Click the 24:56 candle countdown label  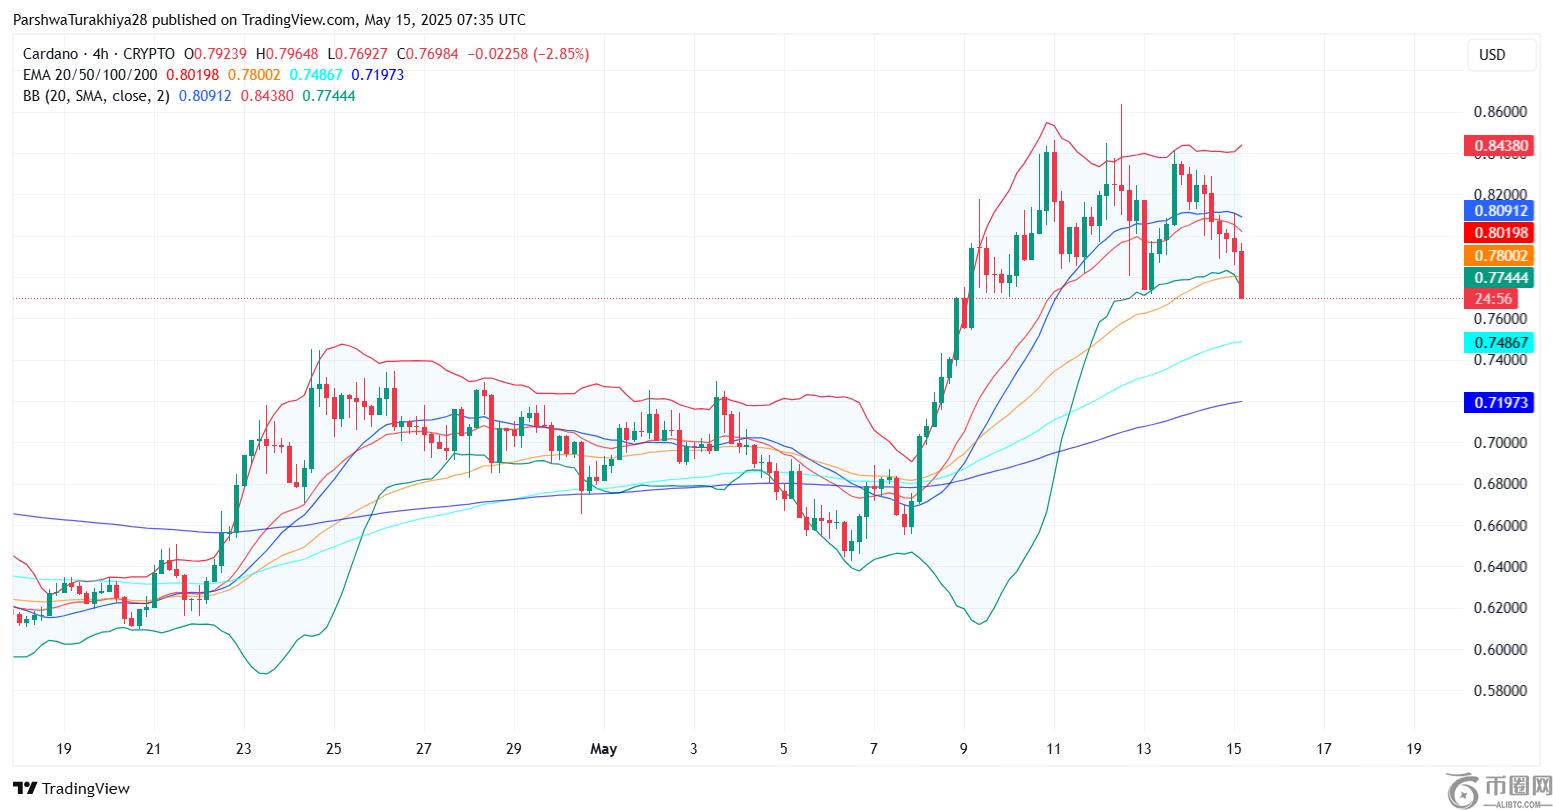[1490, 298]
